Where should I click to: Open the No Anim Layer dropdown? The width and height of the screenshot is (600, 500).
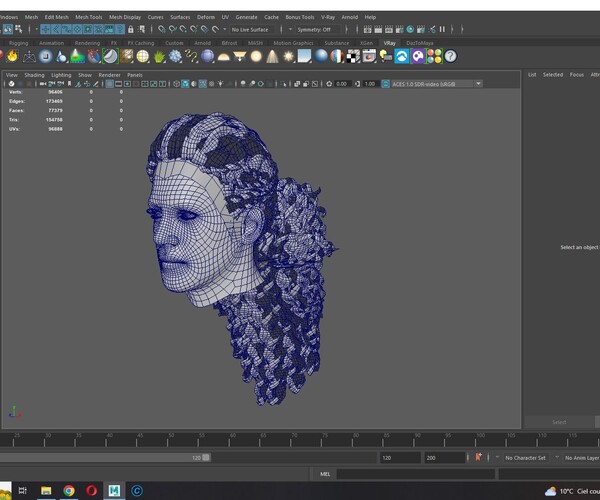click(581, 458)
